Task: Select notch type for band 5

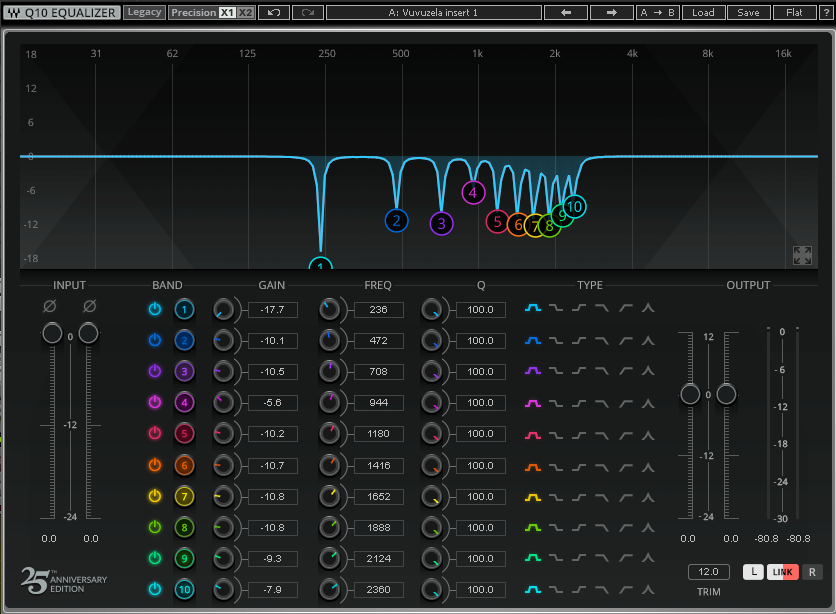Action: (648, 435)
